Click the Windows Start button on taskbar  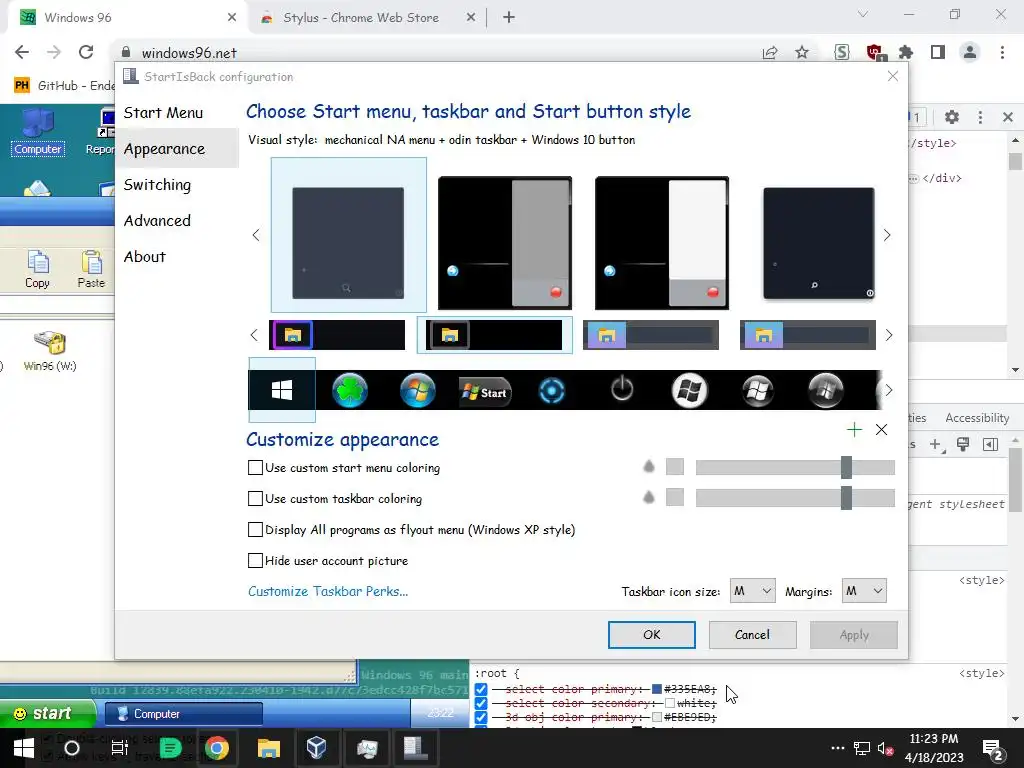click(x=24, y=748)
